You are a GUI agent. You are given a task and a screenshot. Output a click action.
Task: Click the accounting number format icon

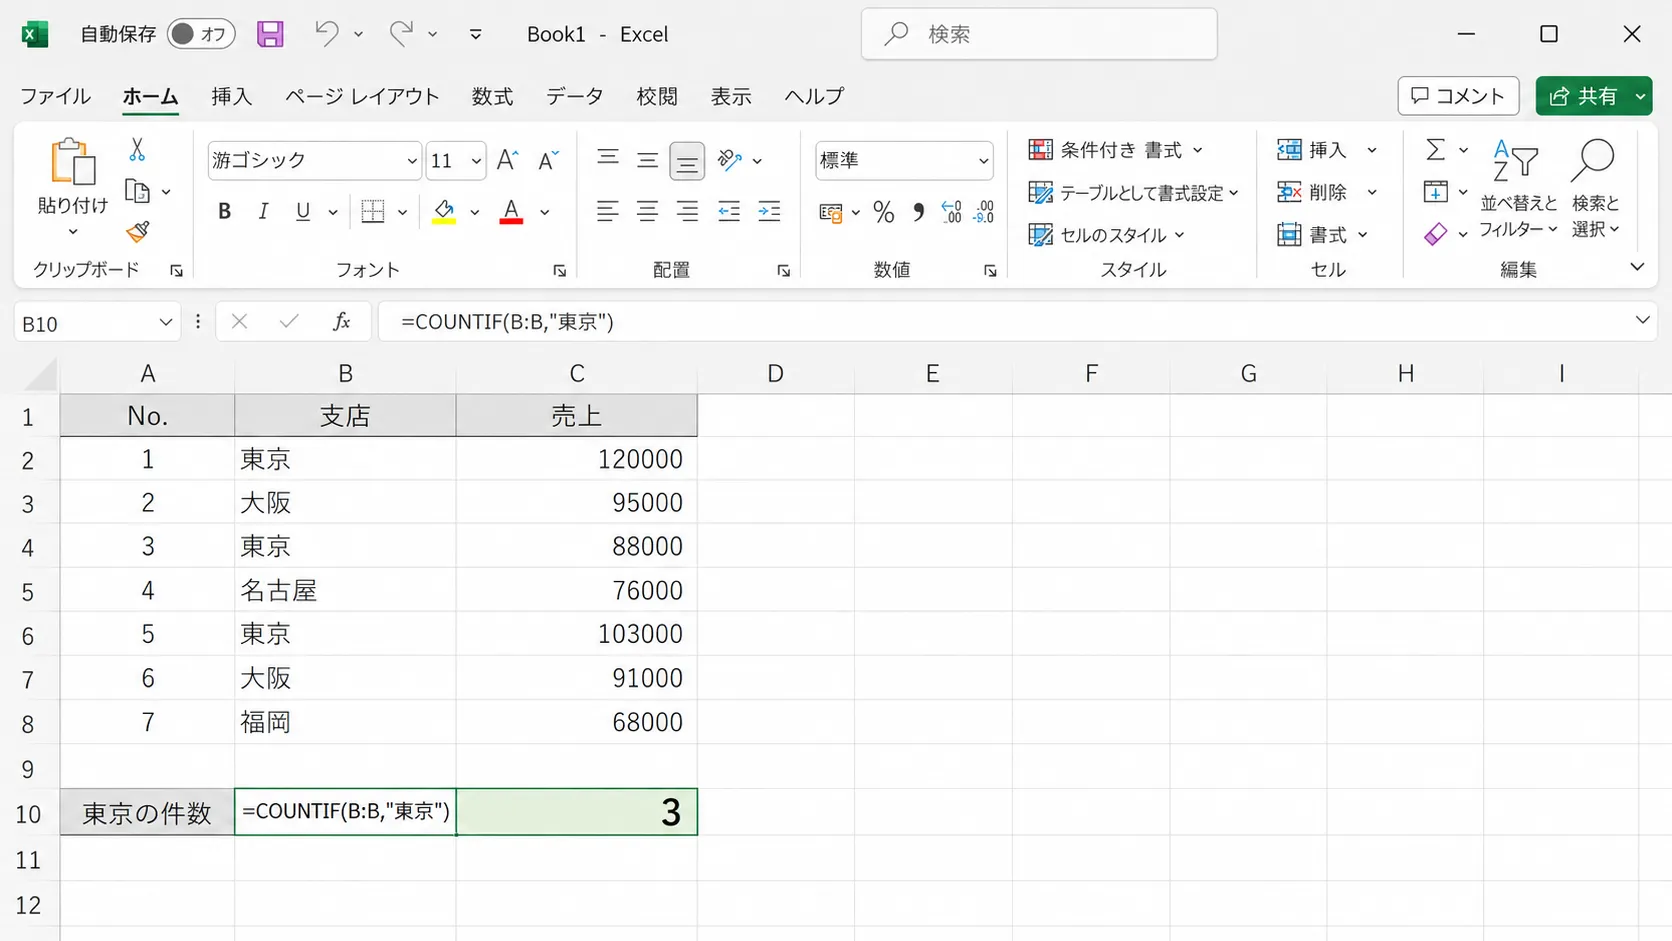(x=830, y=212)
